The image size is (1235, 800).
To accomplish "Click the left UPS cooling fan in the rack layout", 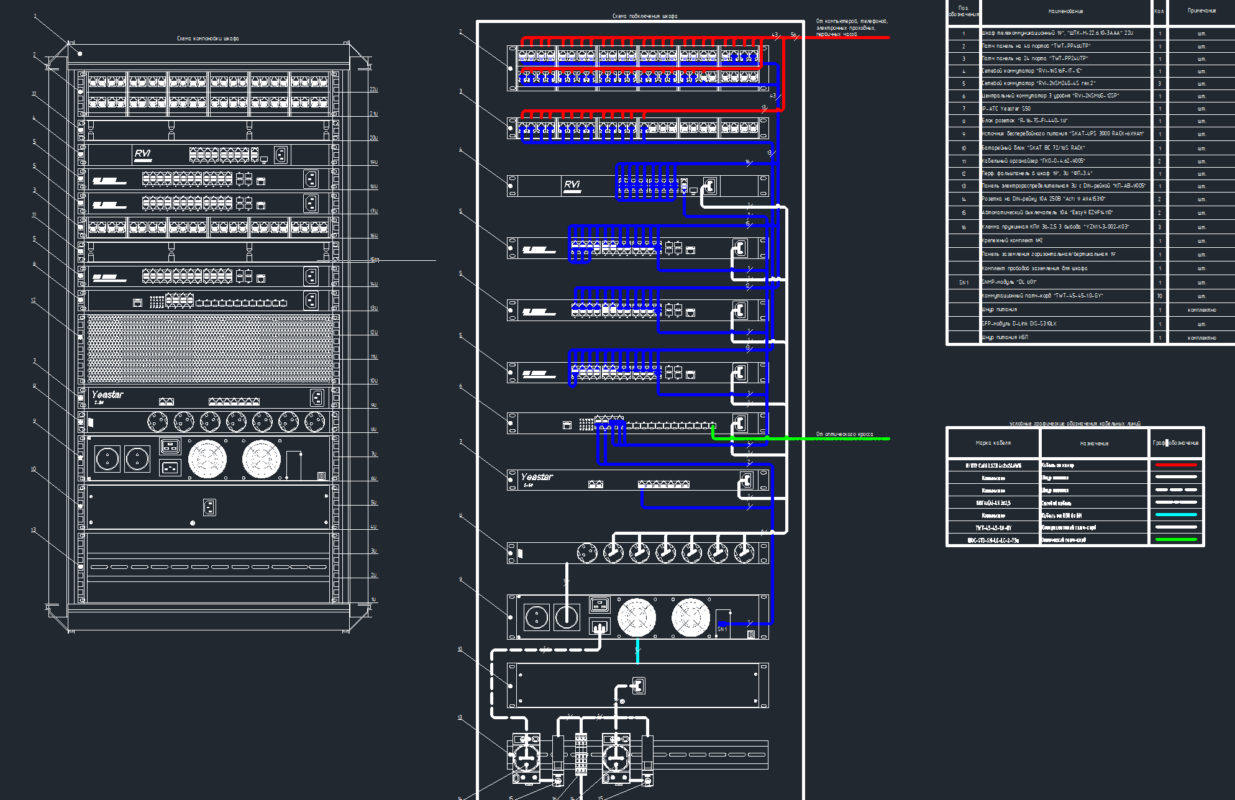I will 210,461.
